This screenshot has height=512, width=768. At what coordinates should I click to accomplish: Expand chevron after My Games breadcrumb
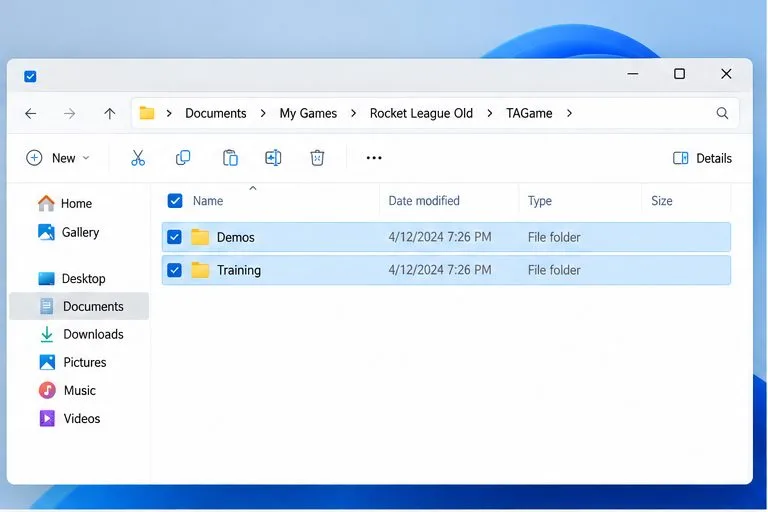(x=354, y=114)
